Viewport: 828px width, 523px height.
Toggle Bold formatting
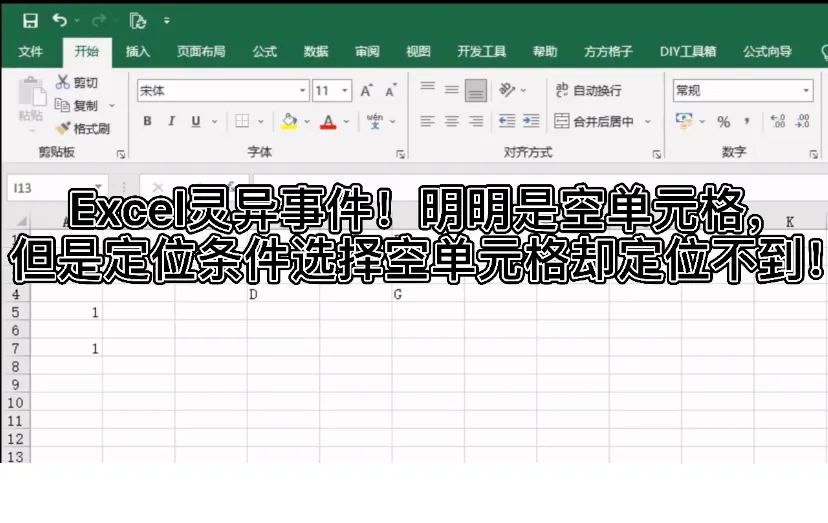(147, 122)
